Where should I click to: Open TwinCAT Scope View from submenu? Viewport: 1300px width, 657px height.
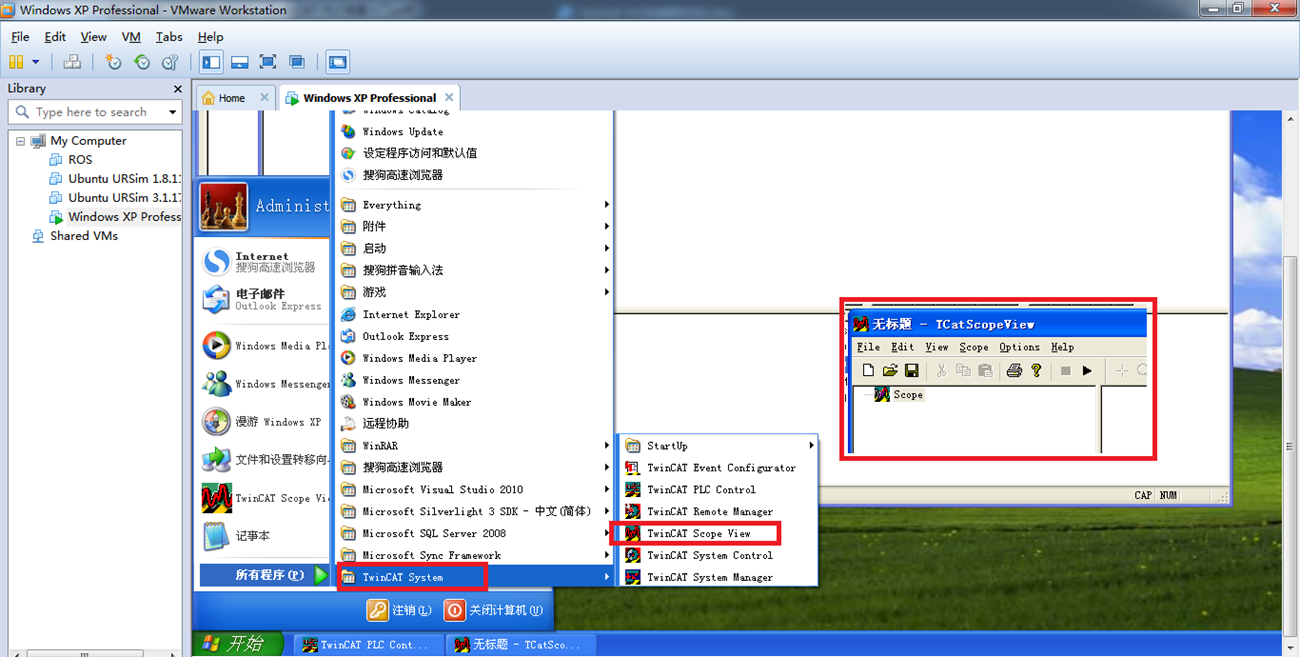pyautogui.click(x=697, y=534)
